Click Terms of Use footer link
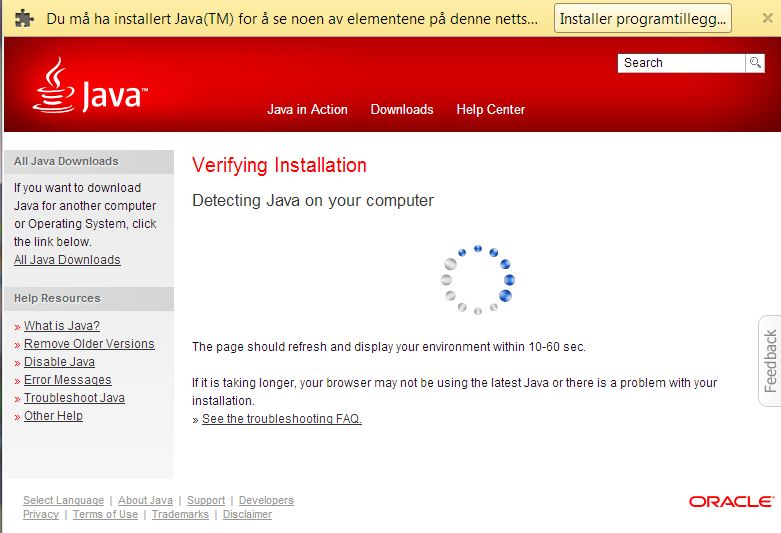Image resolution: width=781 pixels, height=533 pixels. (106, 514)
